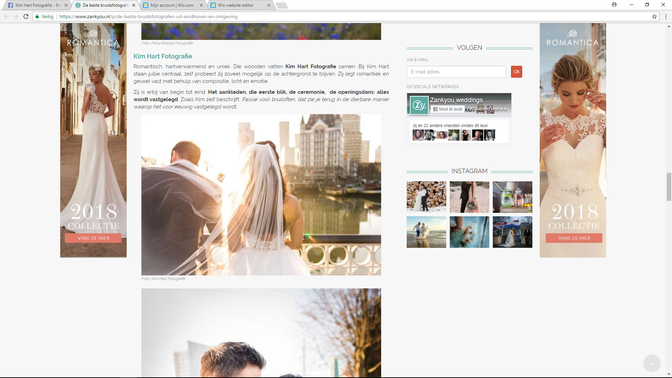This screenshot has width=672, height=378.
Task: Open the Chrome profile icon
Action: [x=614, y=5]
